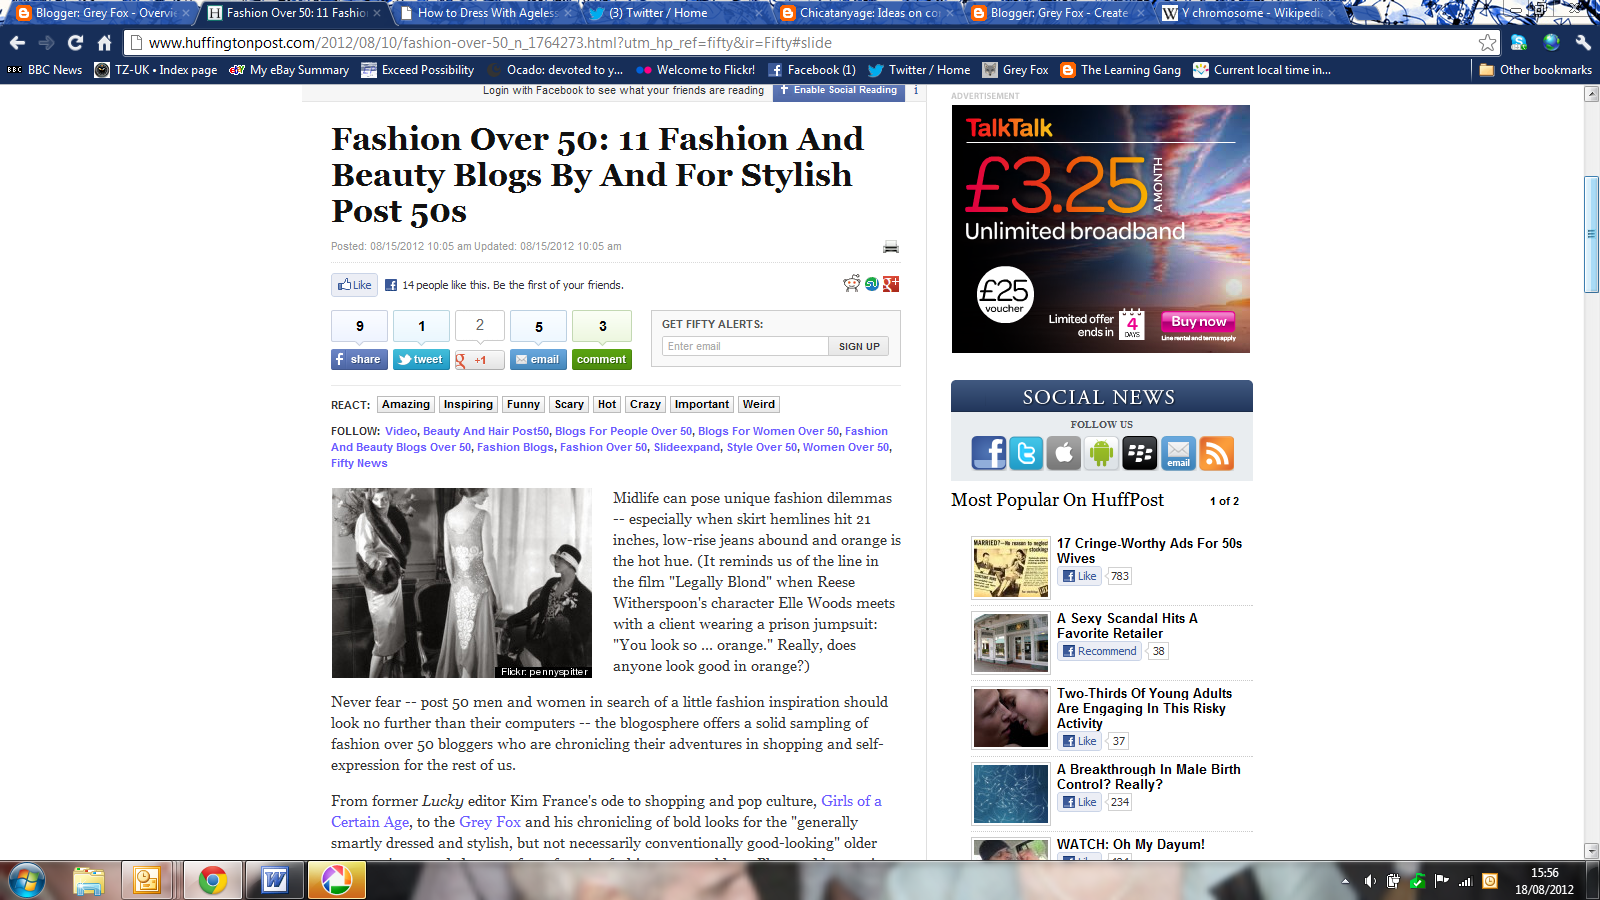Open Microsoft Word from the taskbar
The image size is (1600, 900).
(x=274, y=881)
